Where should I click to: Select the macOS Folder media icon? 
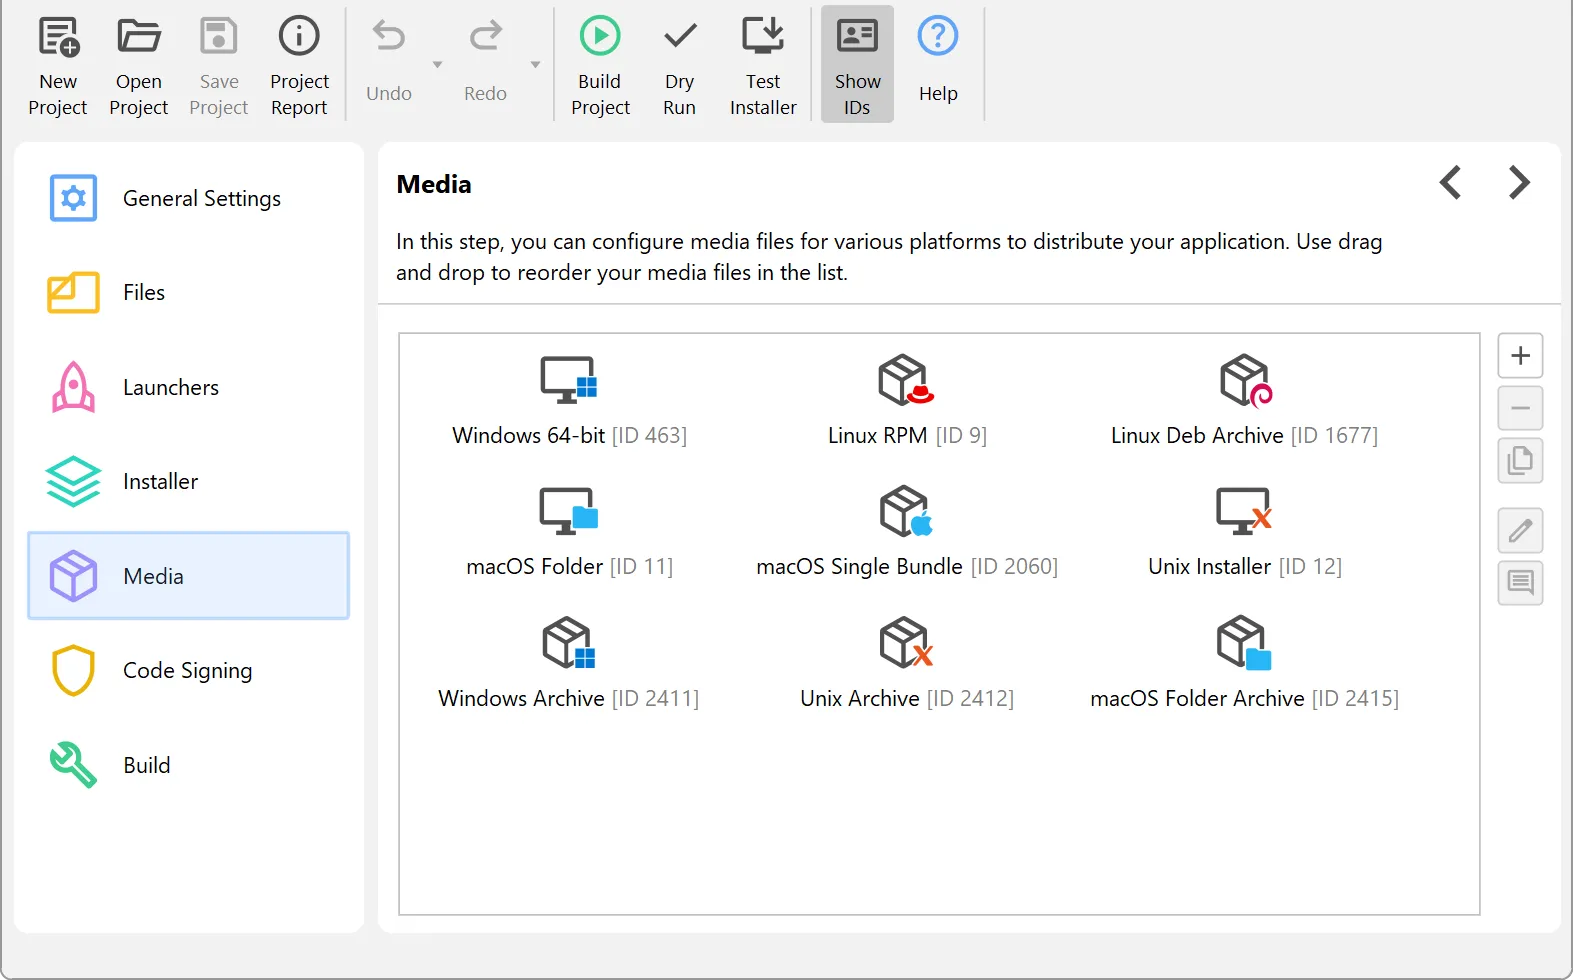(x=568, y=511)
